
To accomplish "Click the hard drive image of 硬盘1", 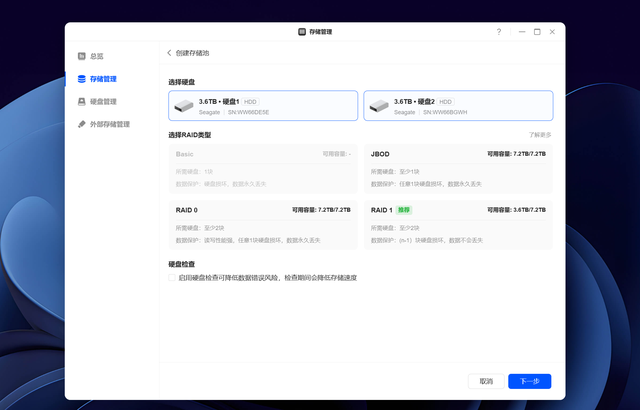I will [x=184, y=106].
